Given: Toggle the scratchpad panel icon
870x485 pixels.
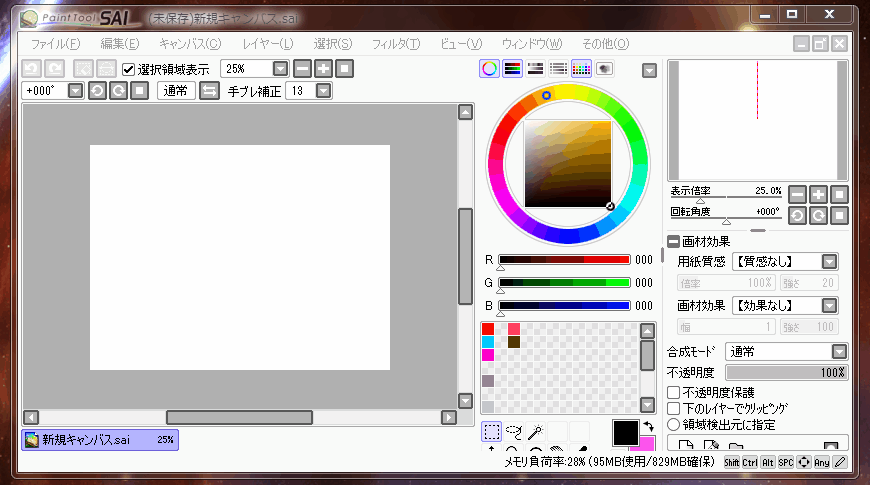Looking at the screenshot, I should pyautogui.click(x=604, y=68).
